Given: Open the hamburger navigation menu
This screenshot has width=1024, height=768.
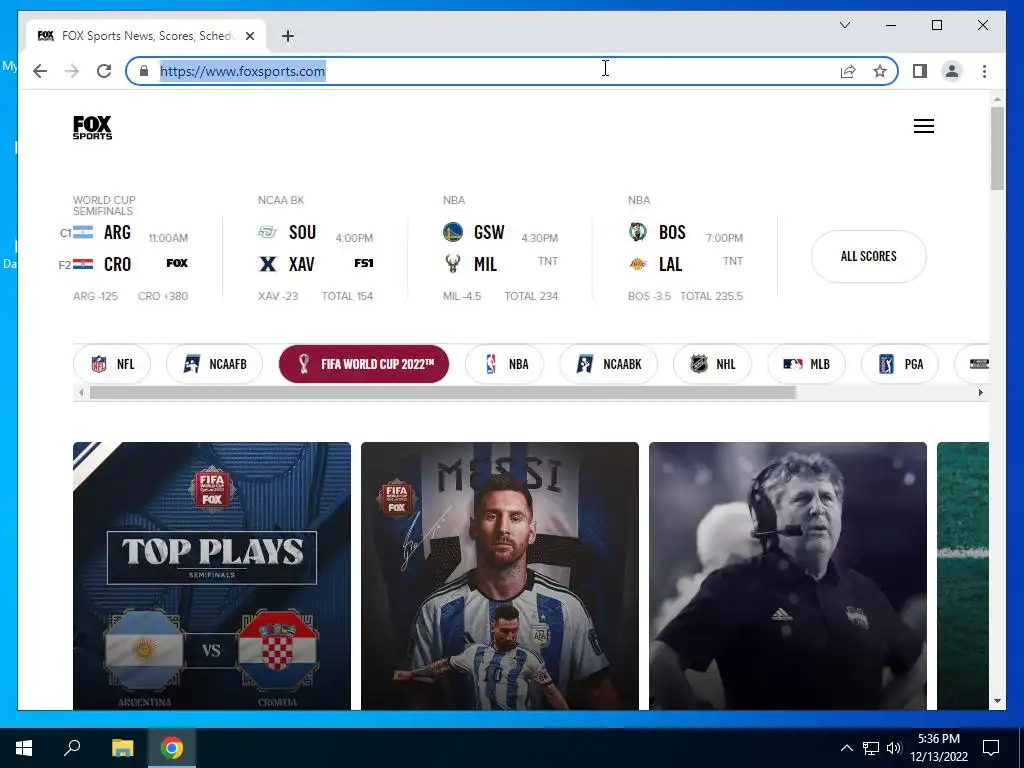Looking at the screenshot, I should tap(923, 126).
